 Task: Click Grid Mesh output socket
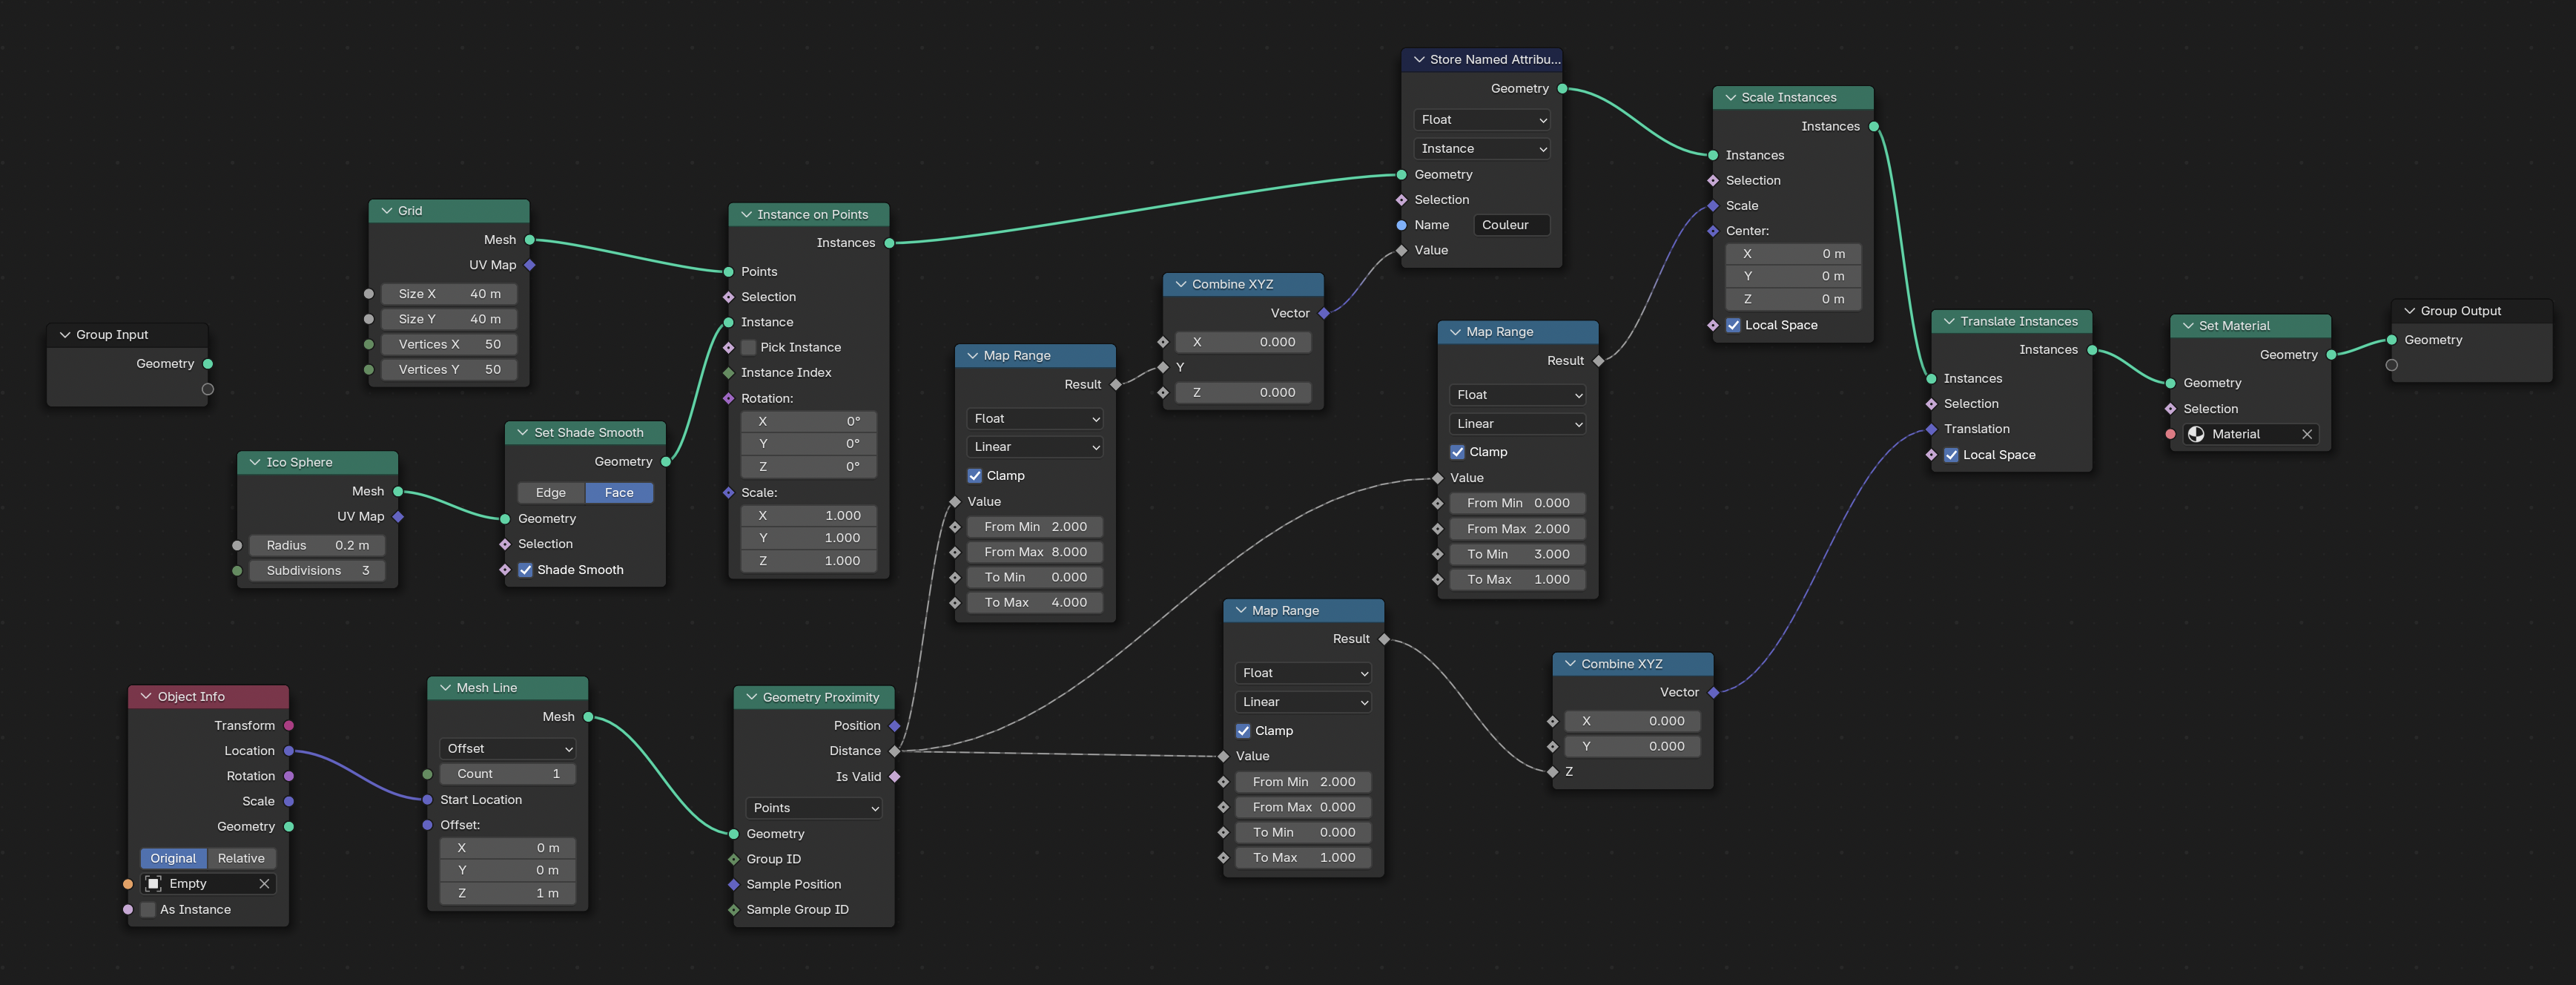click(530, 240)
